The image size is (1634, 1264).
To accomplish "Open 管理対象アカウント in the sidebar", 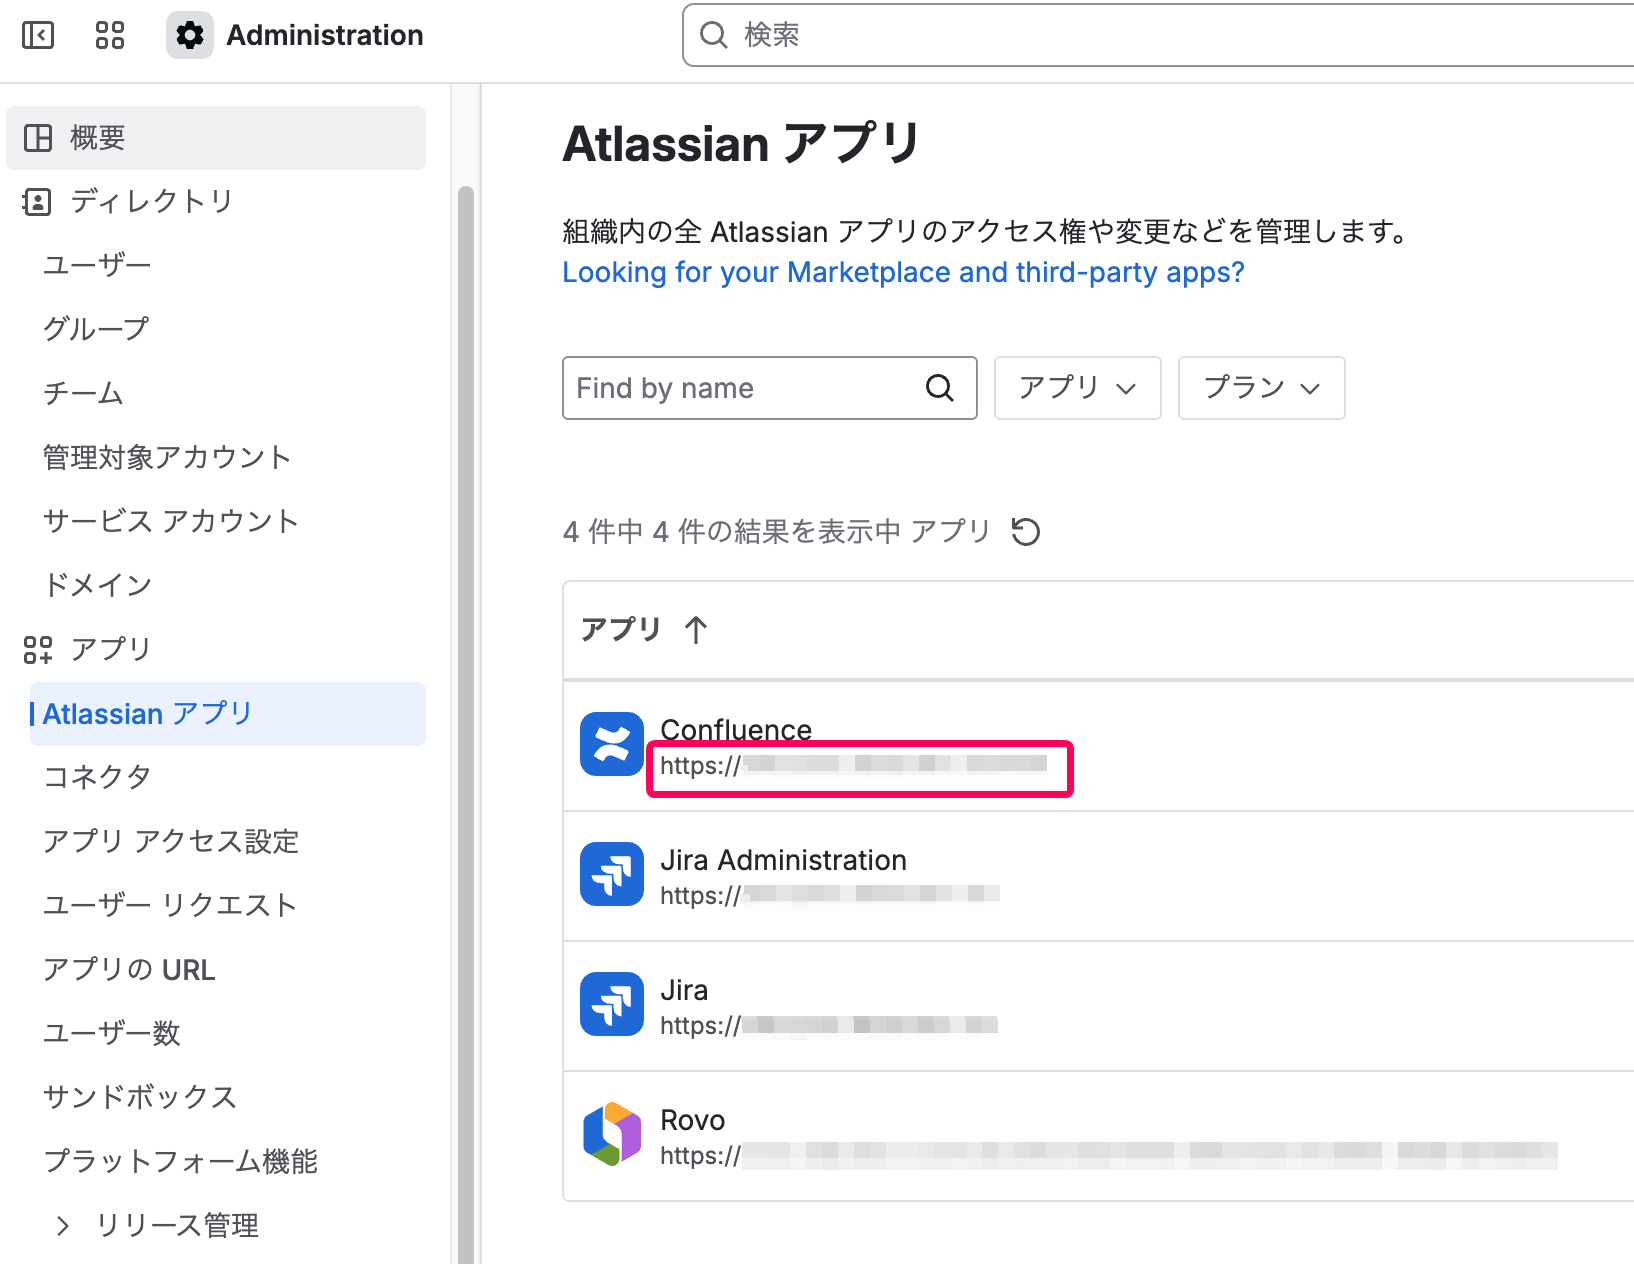I will tap(167, 458).
